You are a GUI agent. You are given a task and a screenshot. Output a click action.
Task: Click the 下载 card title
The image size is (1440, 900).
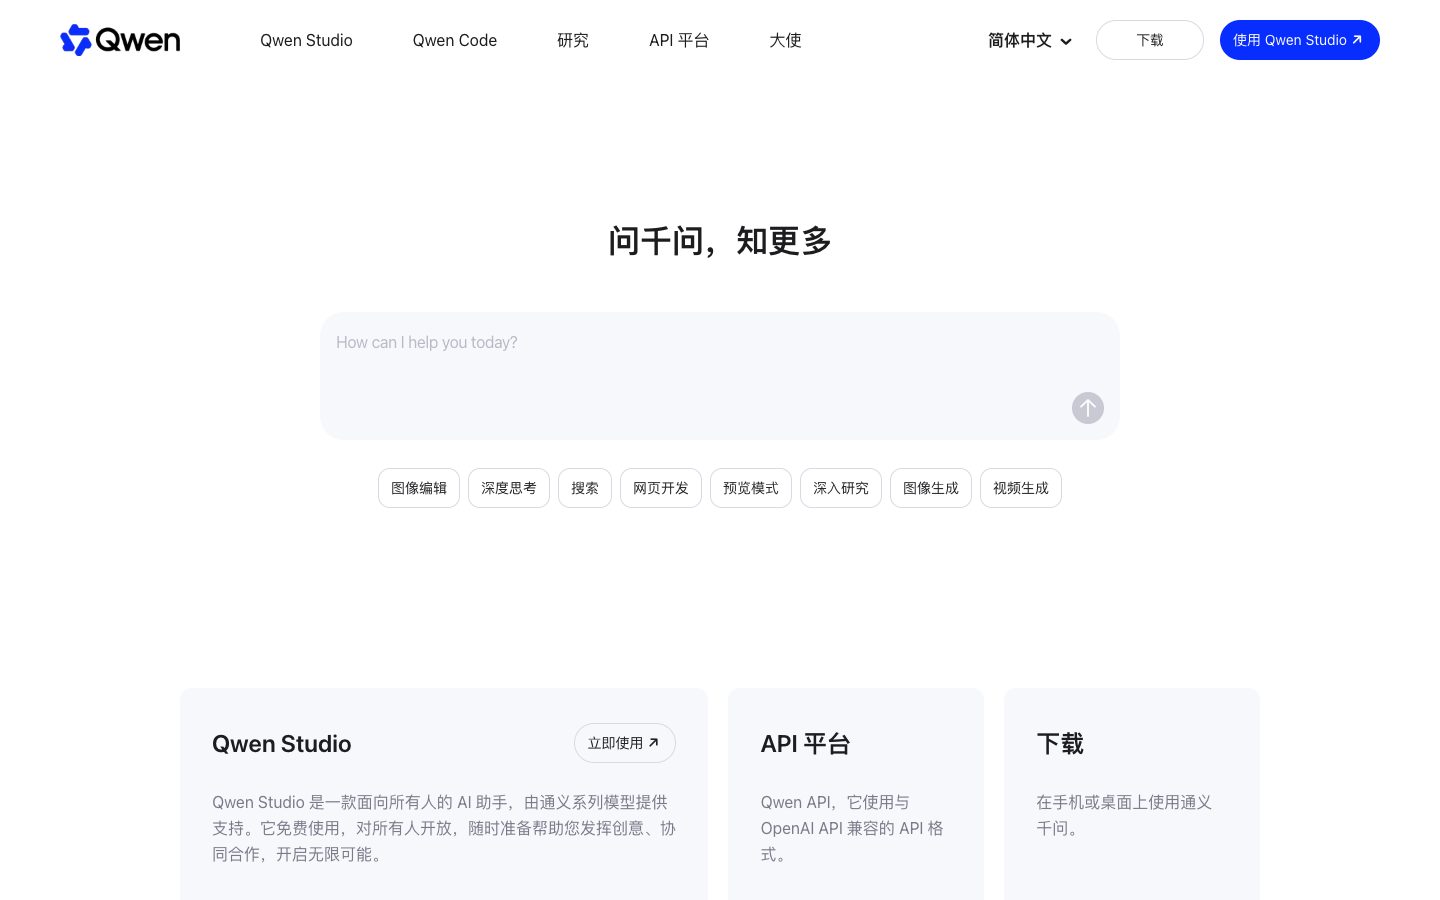(x=1060, y=744)
